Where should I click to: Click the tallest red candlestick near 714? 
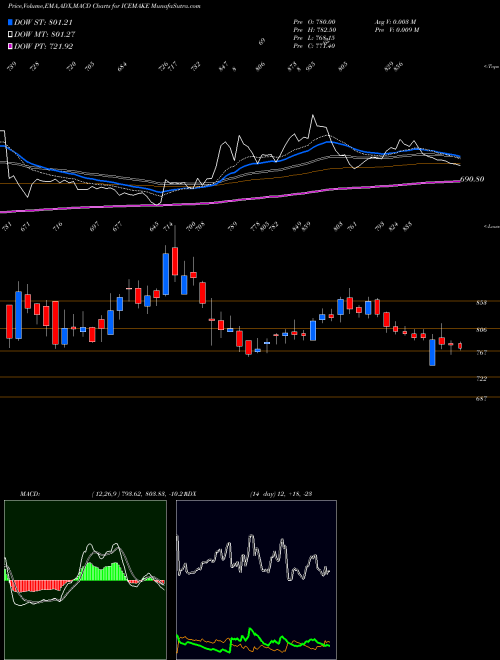click(x=175, y=261)
